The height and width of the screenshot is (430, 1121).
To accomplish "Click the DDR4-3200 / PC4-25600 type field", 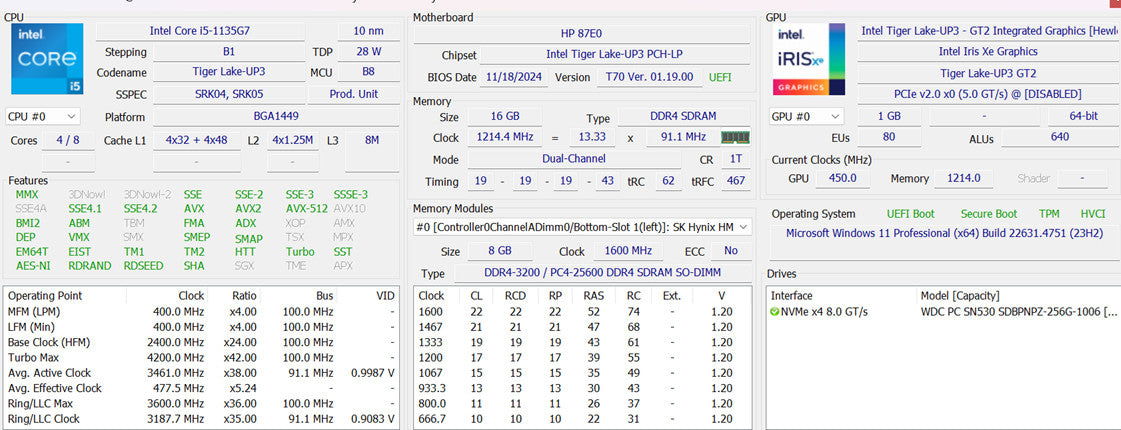I will click(601, 273).
